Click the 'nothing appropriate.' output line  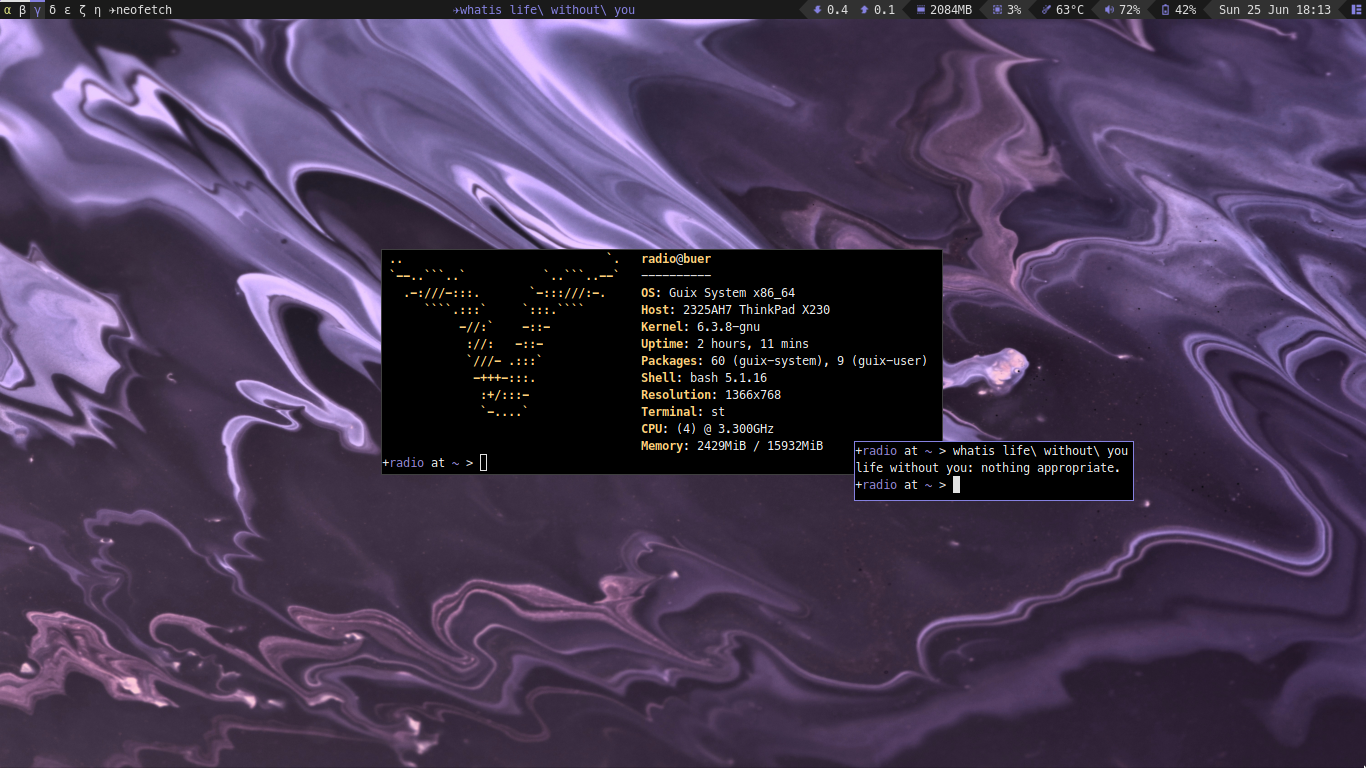tap(988, 468)
